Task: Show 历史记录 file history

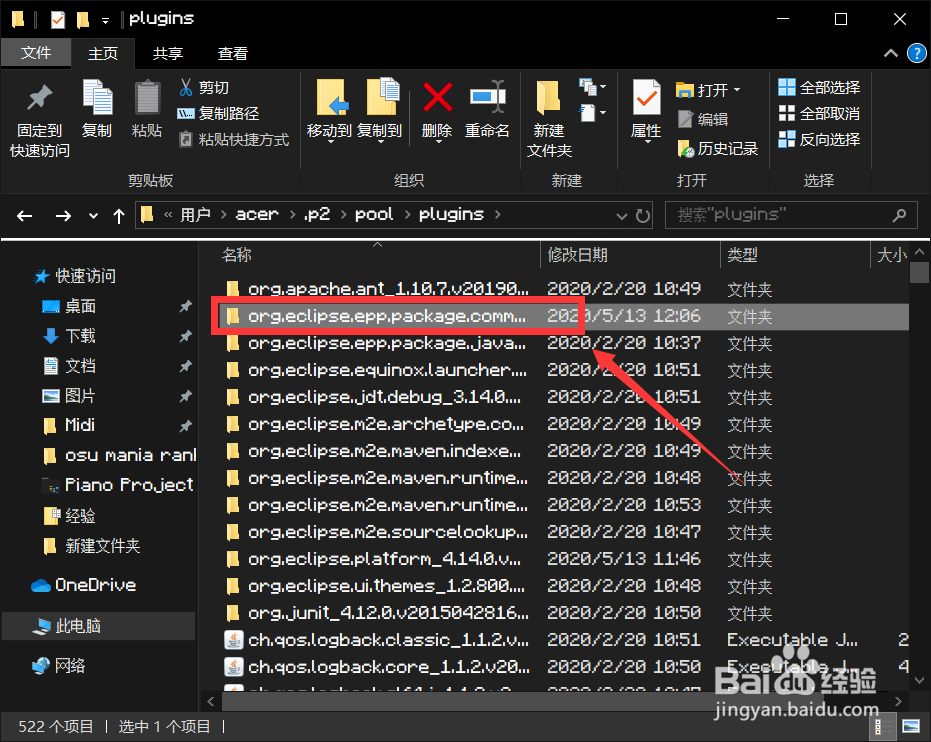Action: point(717,148)
